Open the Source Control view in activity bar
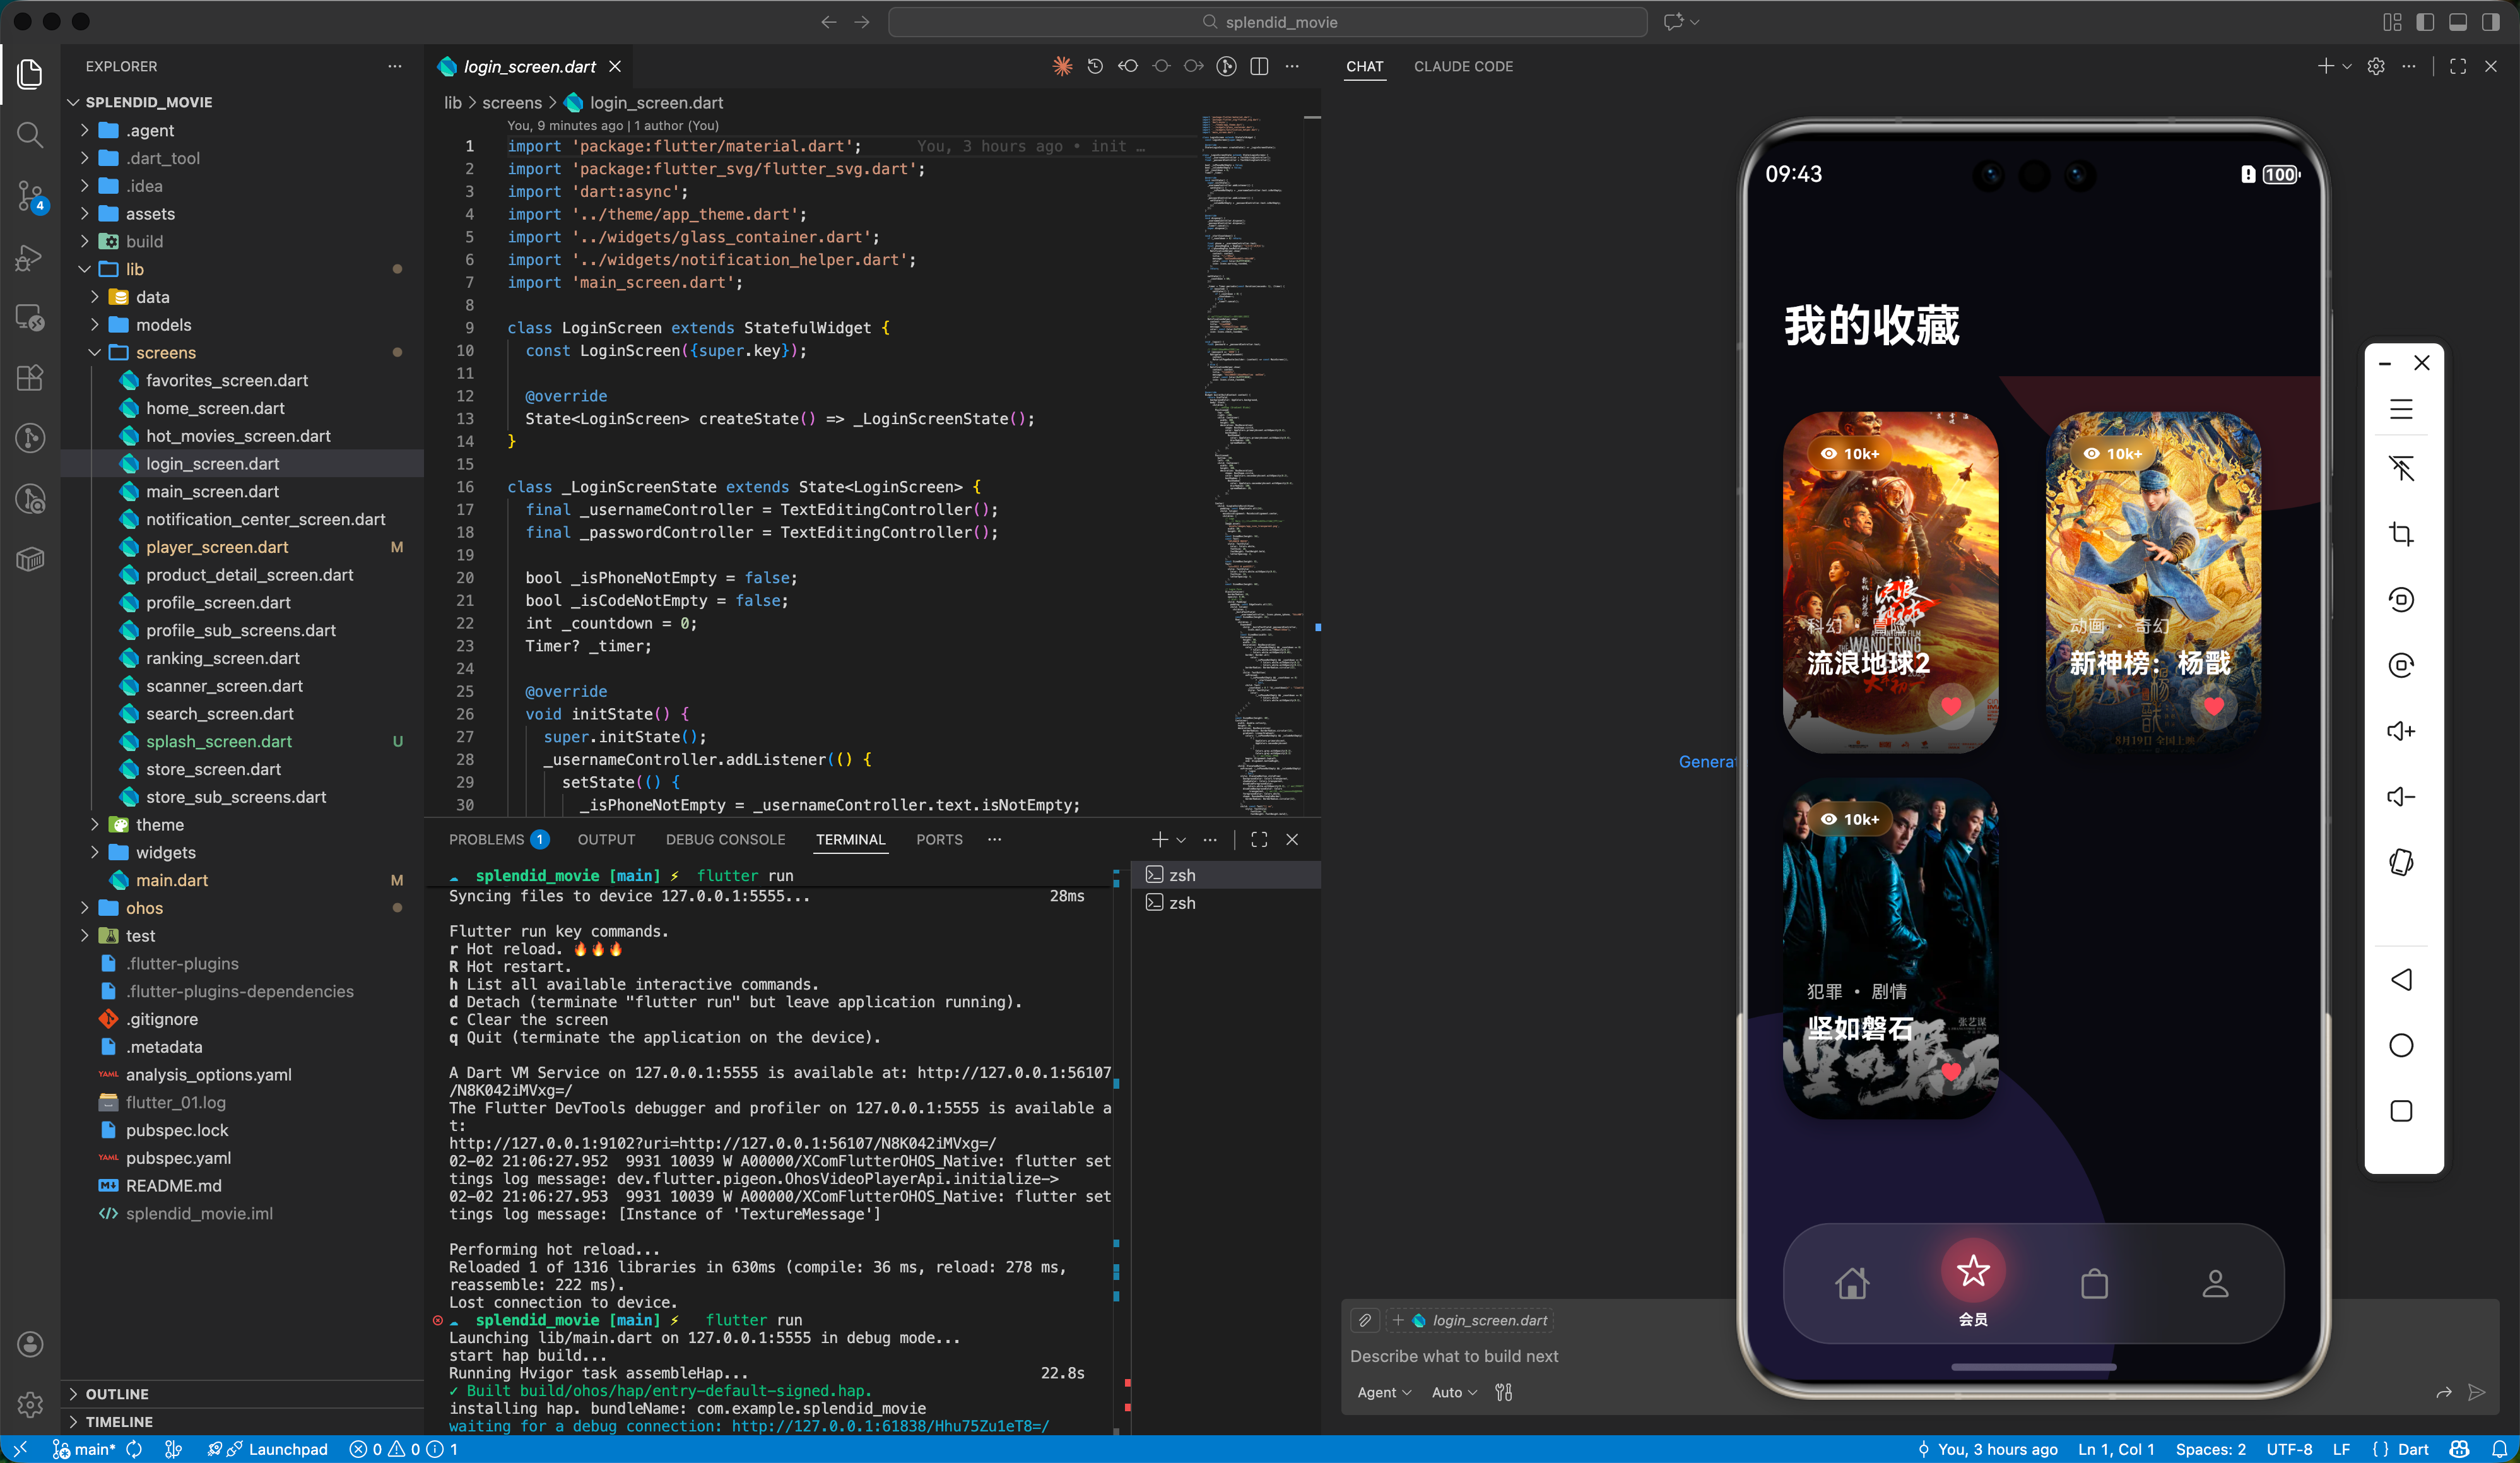Screen dimensions: 2520x1463 point(30,195)
